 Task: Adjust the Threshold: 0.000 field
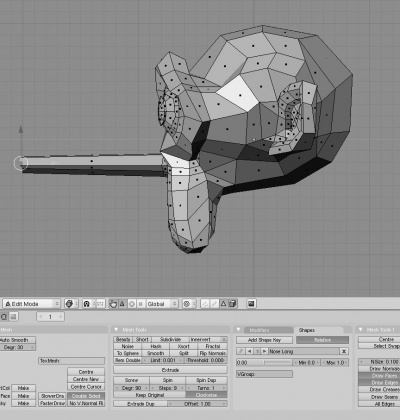(x=206, y=360)
